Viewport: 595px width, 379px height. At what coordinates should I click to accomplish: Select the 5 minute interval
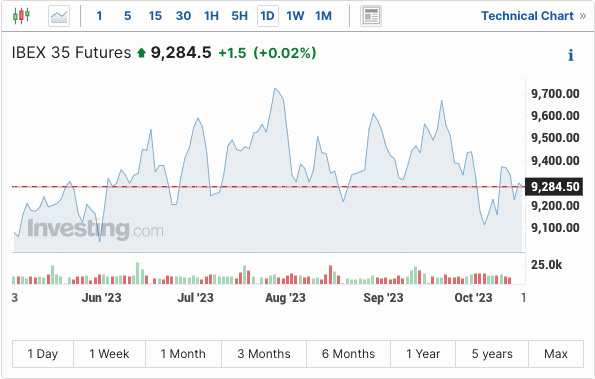click(128, 16)
